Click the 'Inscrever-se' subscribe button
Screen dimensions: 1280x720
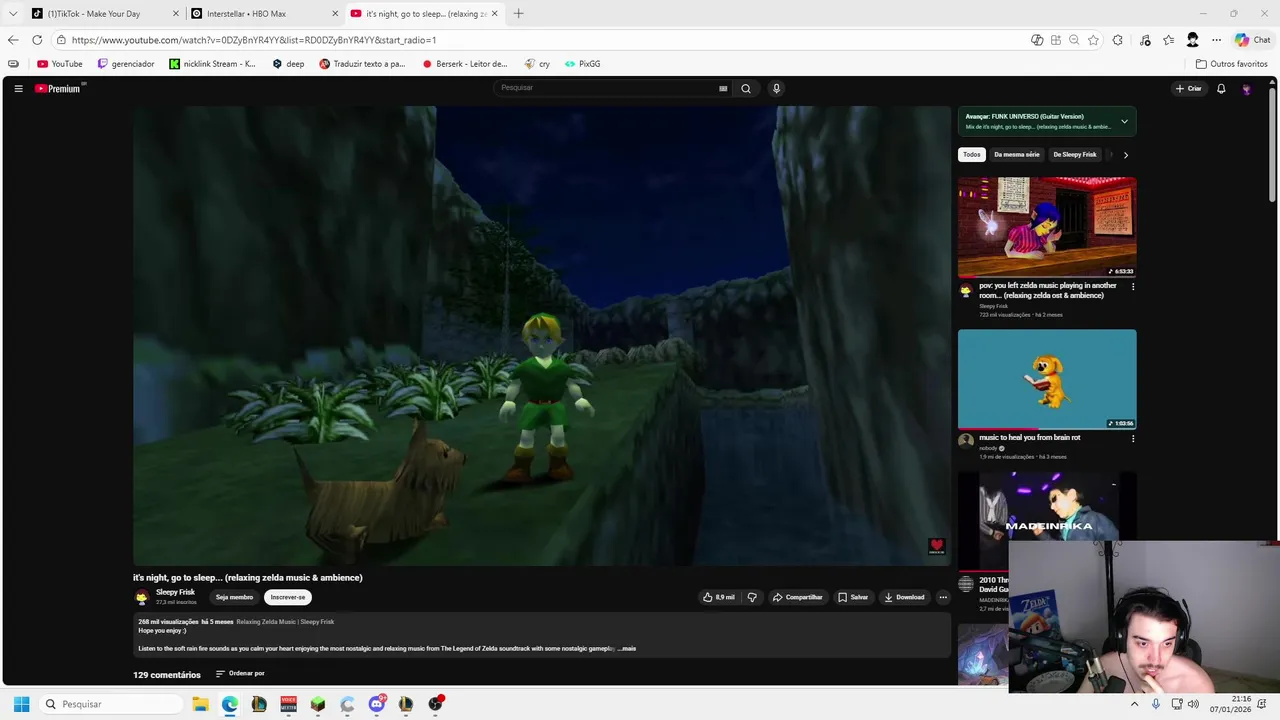point(288,597)
